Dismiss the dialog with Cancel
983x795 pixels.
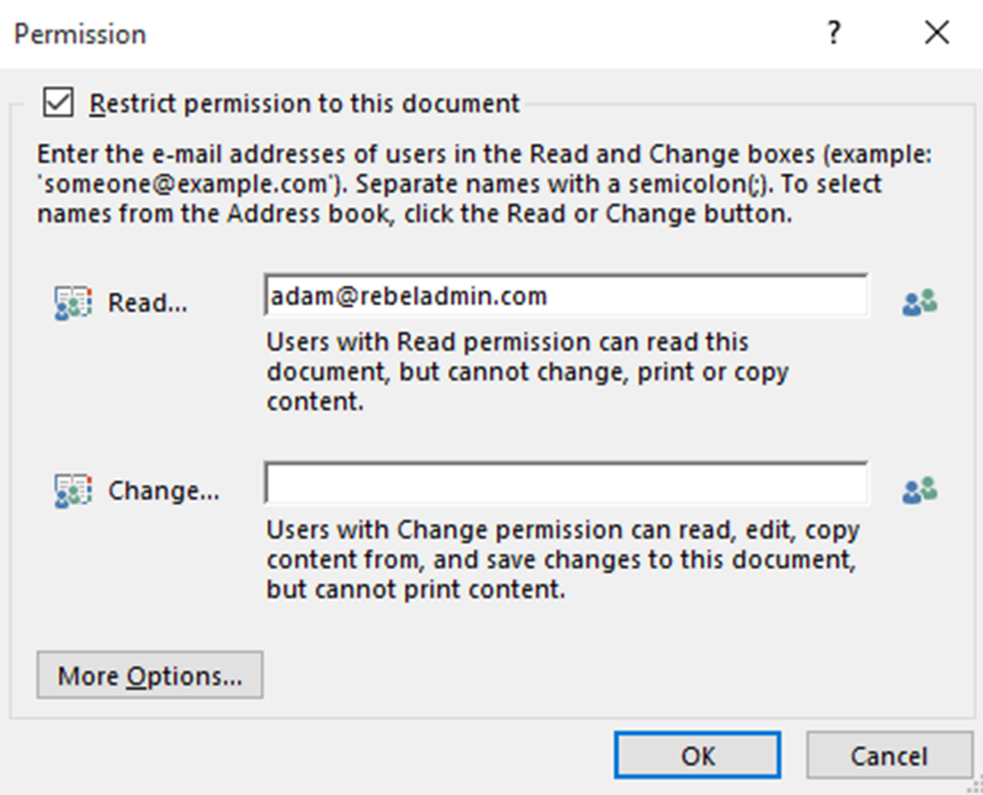pyautogui.click(x=889, y=756)
